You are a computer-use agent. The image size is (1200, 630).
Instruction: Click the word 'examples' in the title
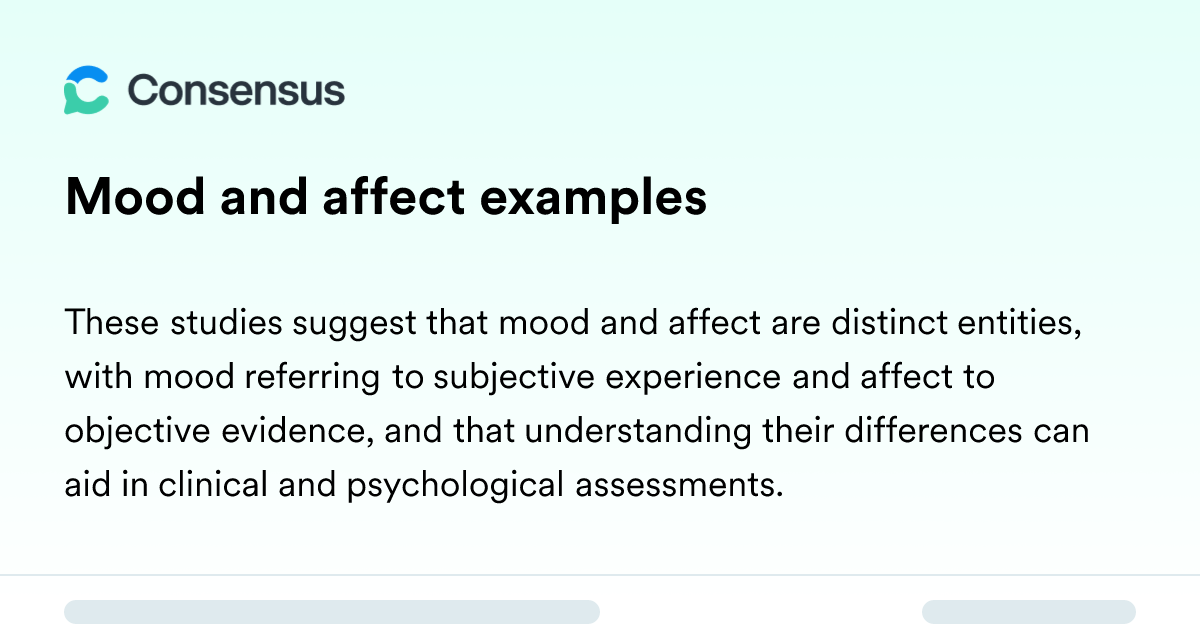(x=594, y=200)
